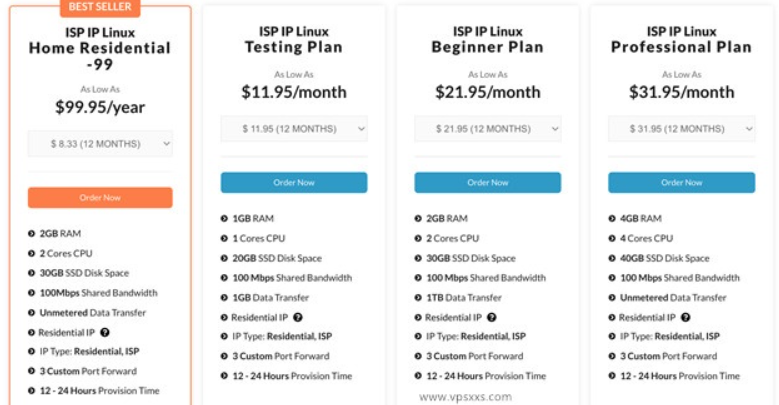Expand the $21.95 (12 Months) billing dropdown
779x405 pixels.
[x=488, y=129]
